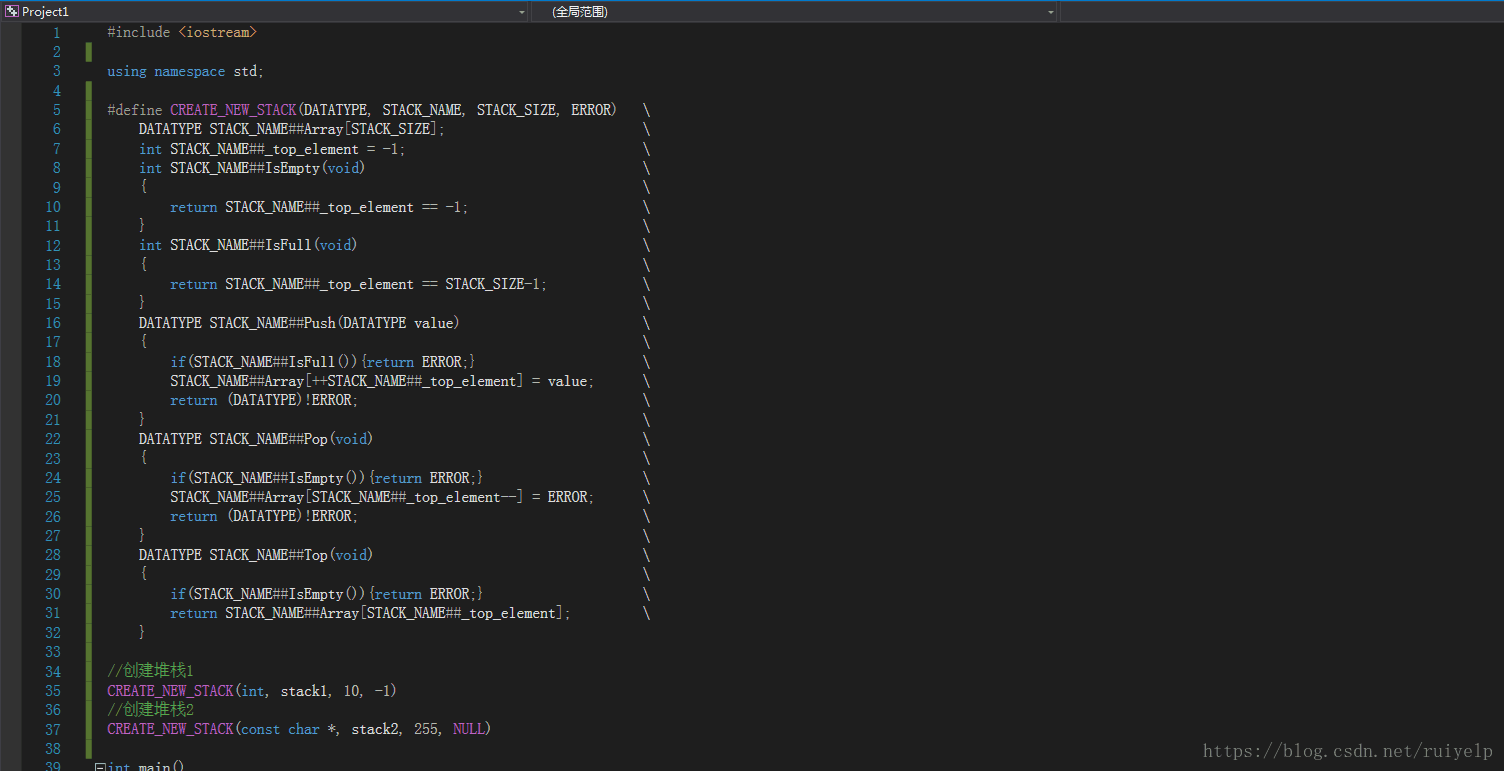The height and width of the screenshot is (771, 1504).
Task: Click 'return STACK_NAME##_top_element == STACK_SIZE-1;'
Action: (359, 284)
